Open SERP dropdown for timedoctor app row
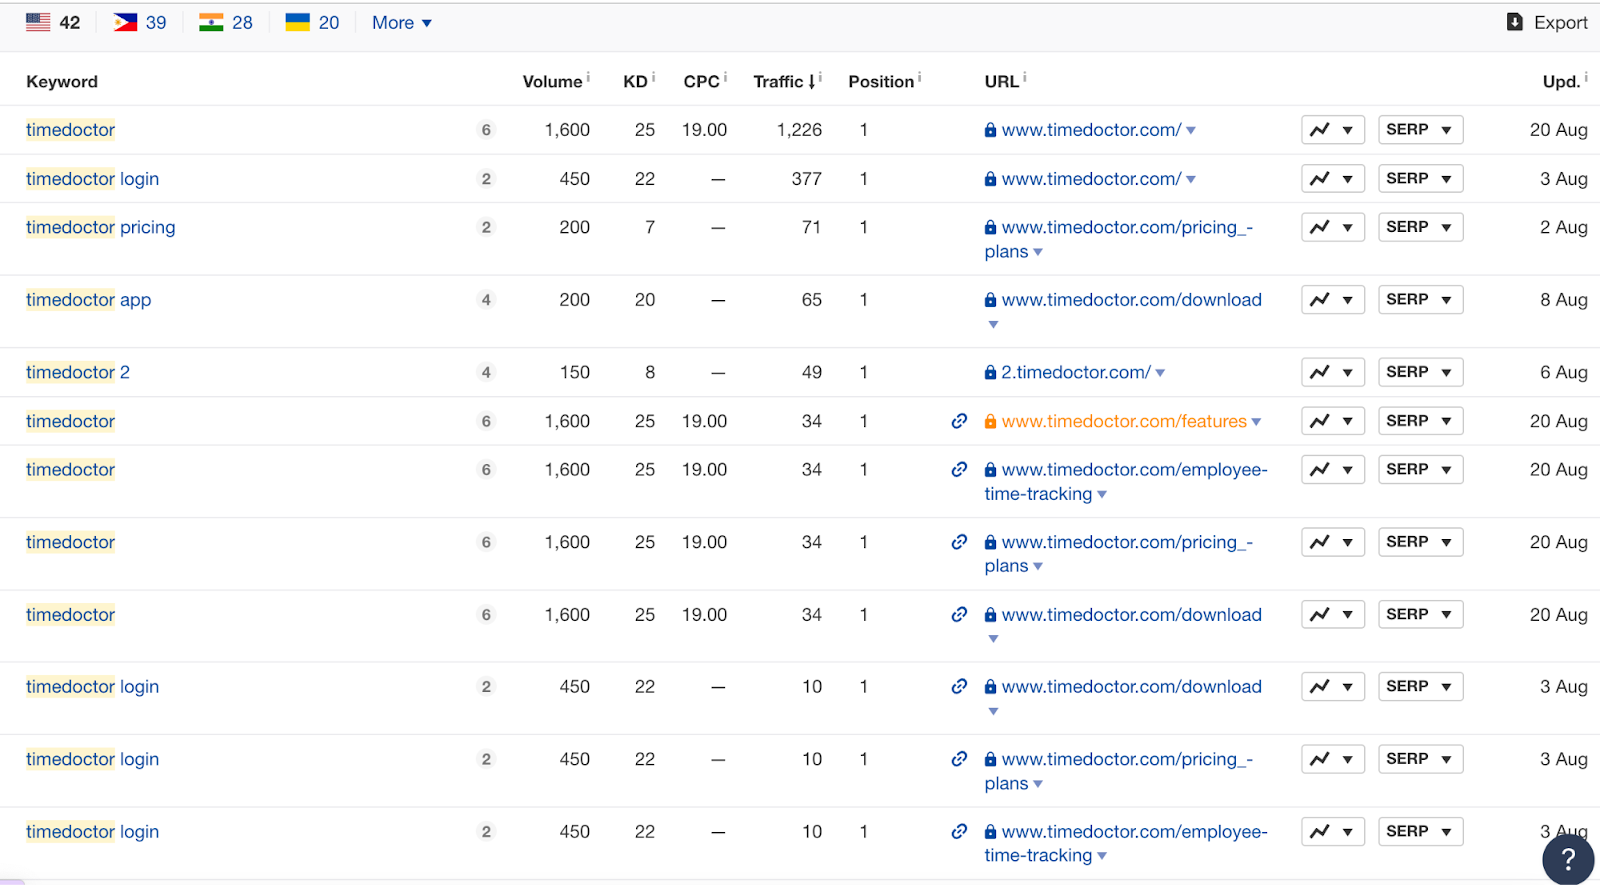 pos(1420,300)
